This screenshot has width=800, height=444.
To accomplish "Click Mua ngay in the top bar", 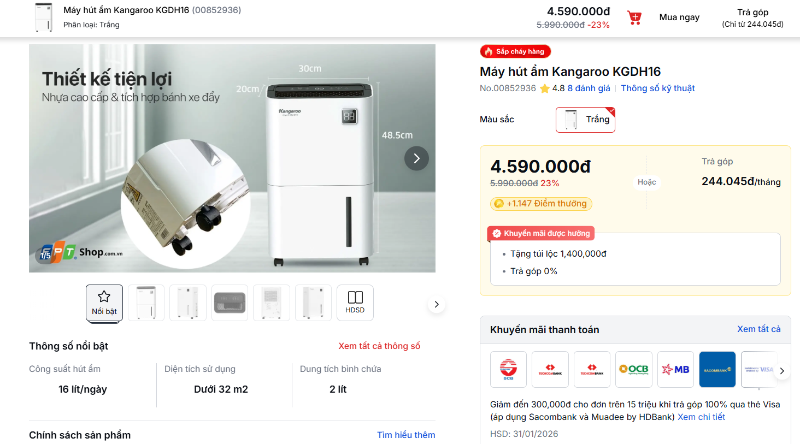I will 679,18.
